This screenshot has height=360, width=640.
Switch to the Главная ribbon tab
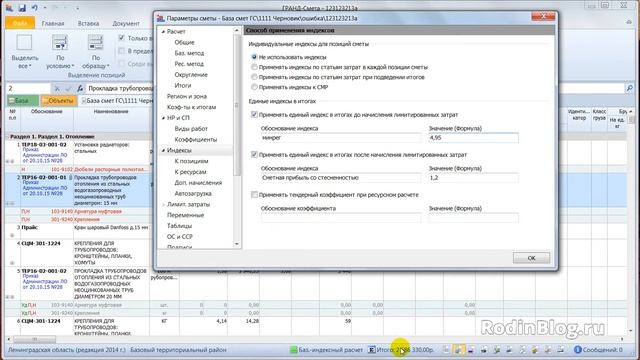(x=53, y=23)
